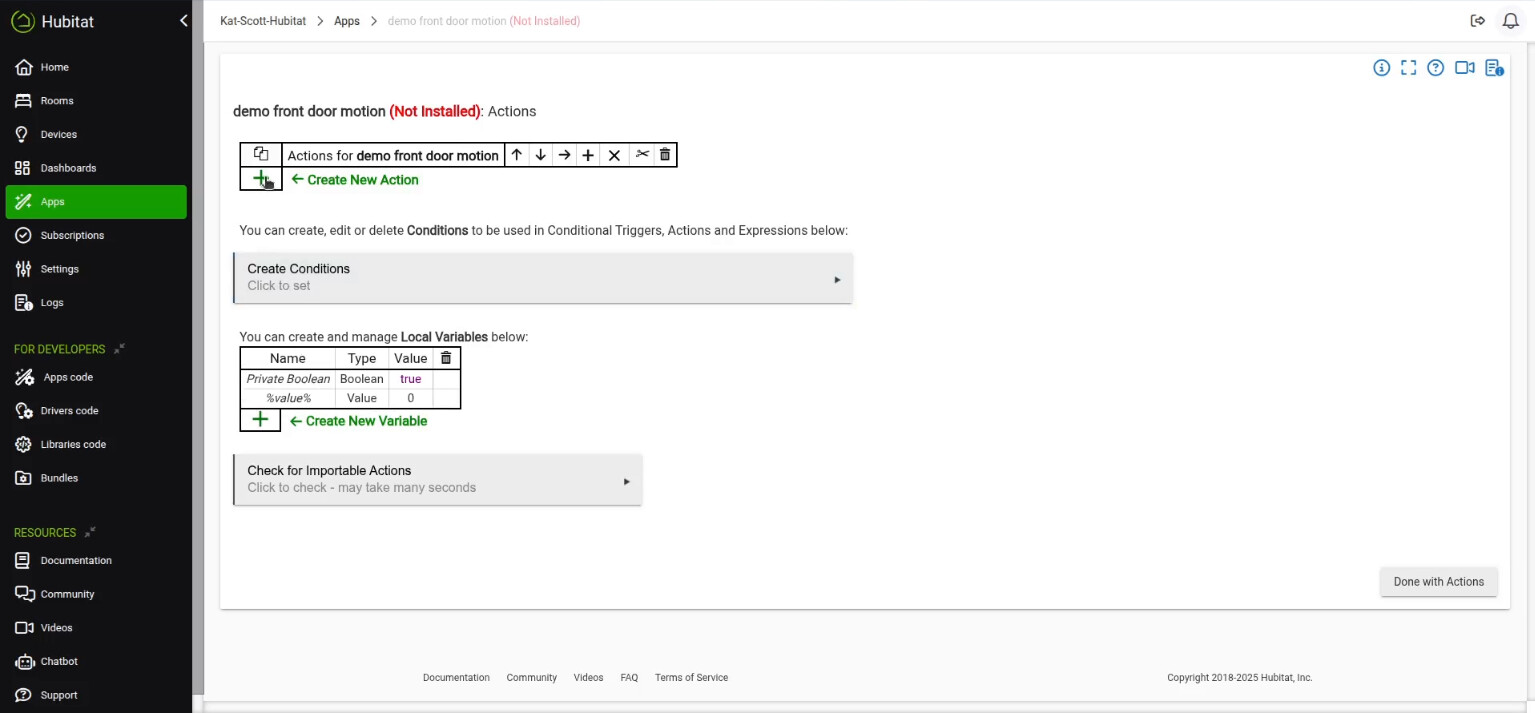
Task: Open Libraries code in sidebar
Action: point(96,444)
